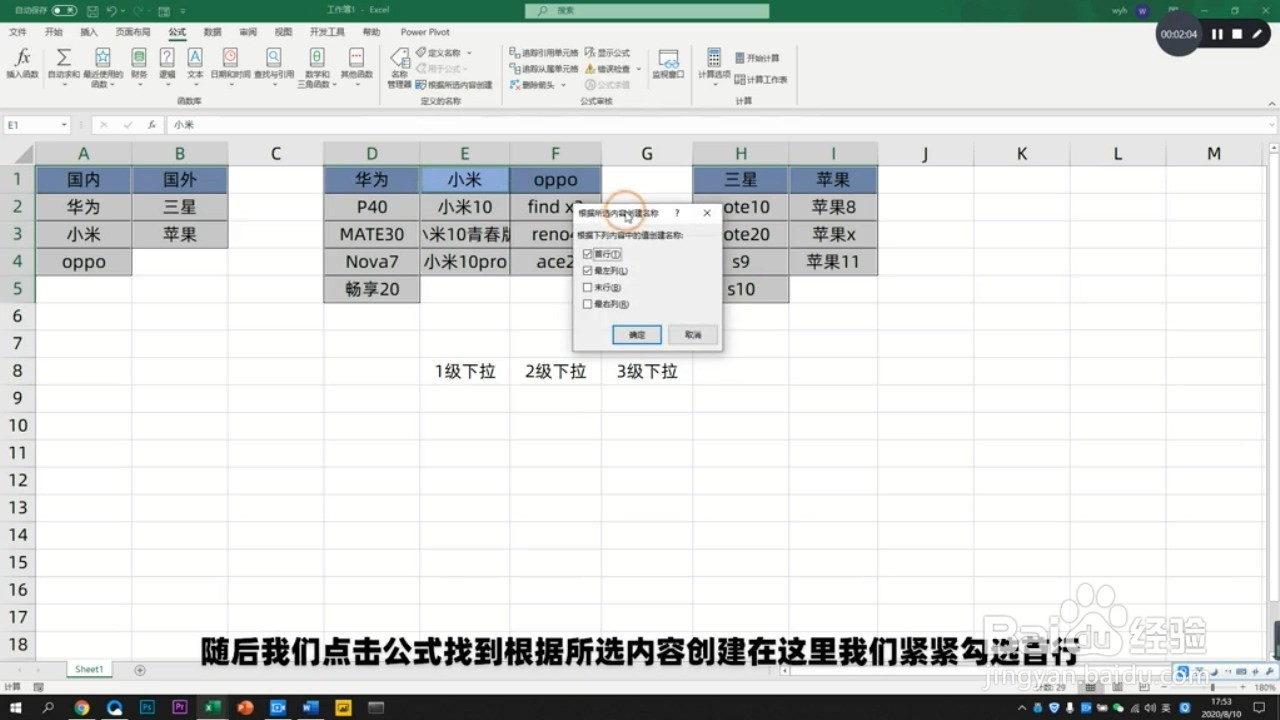
Task: Expand the Define Name (定义名称) dropdown arrow
Action: click(x=469, y=53)
